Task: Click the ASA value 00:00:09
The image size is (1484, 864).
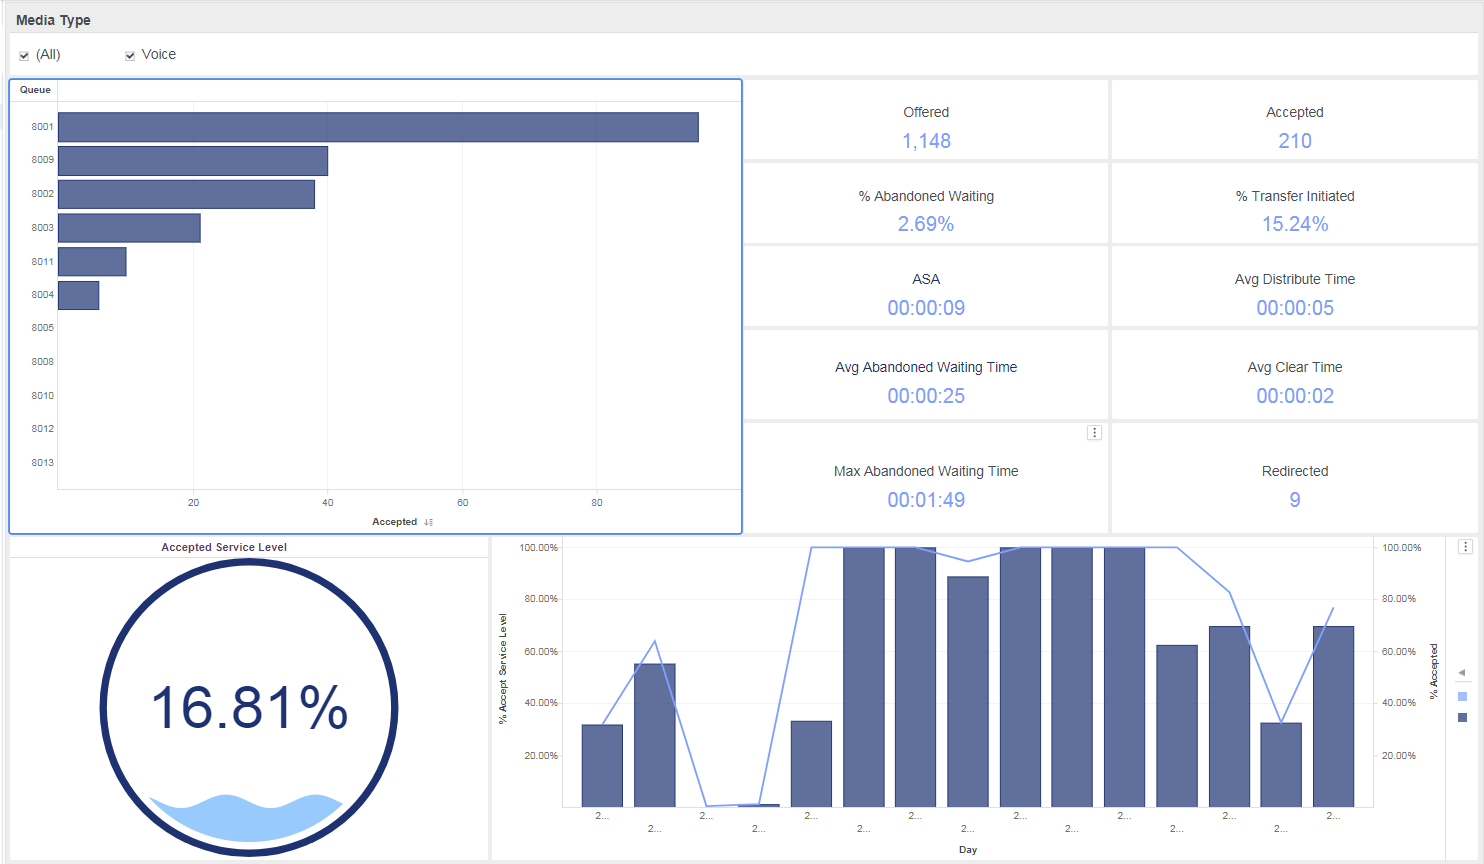Action: pyautogui.click(x=926, y=308)
